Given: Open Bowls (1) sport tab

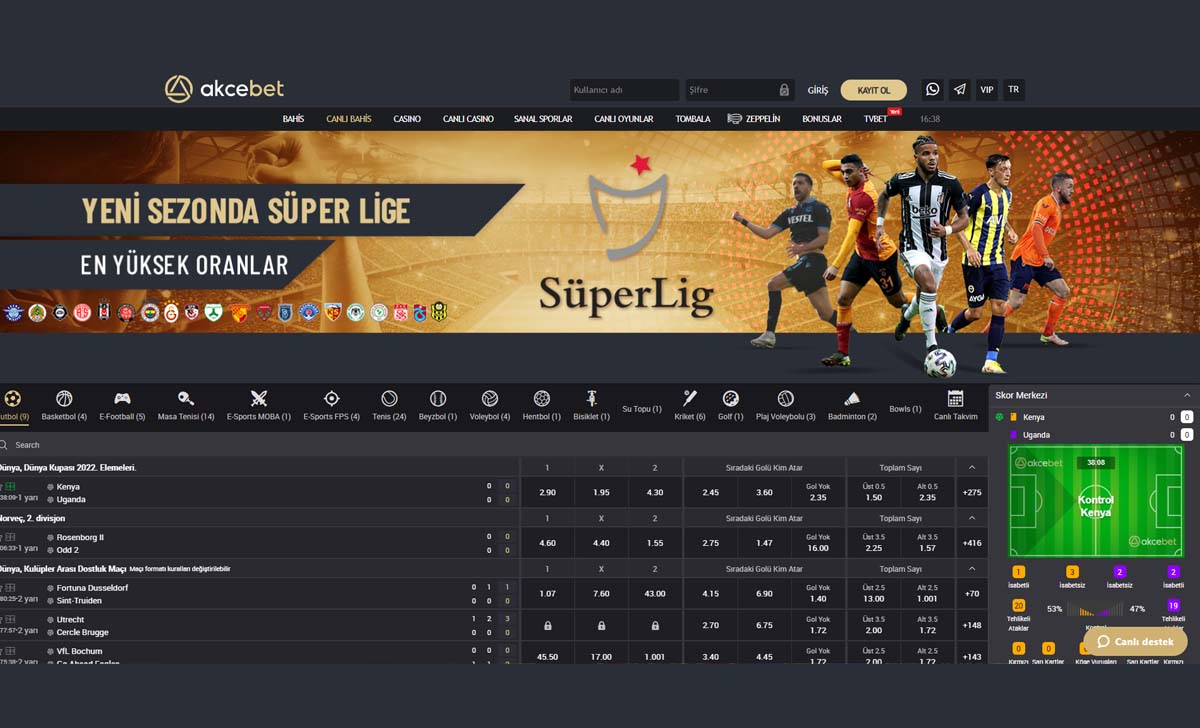Looking at the screenshot, I should [x=905, y=408].
